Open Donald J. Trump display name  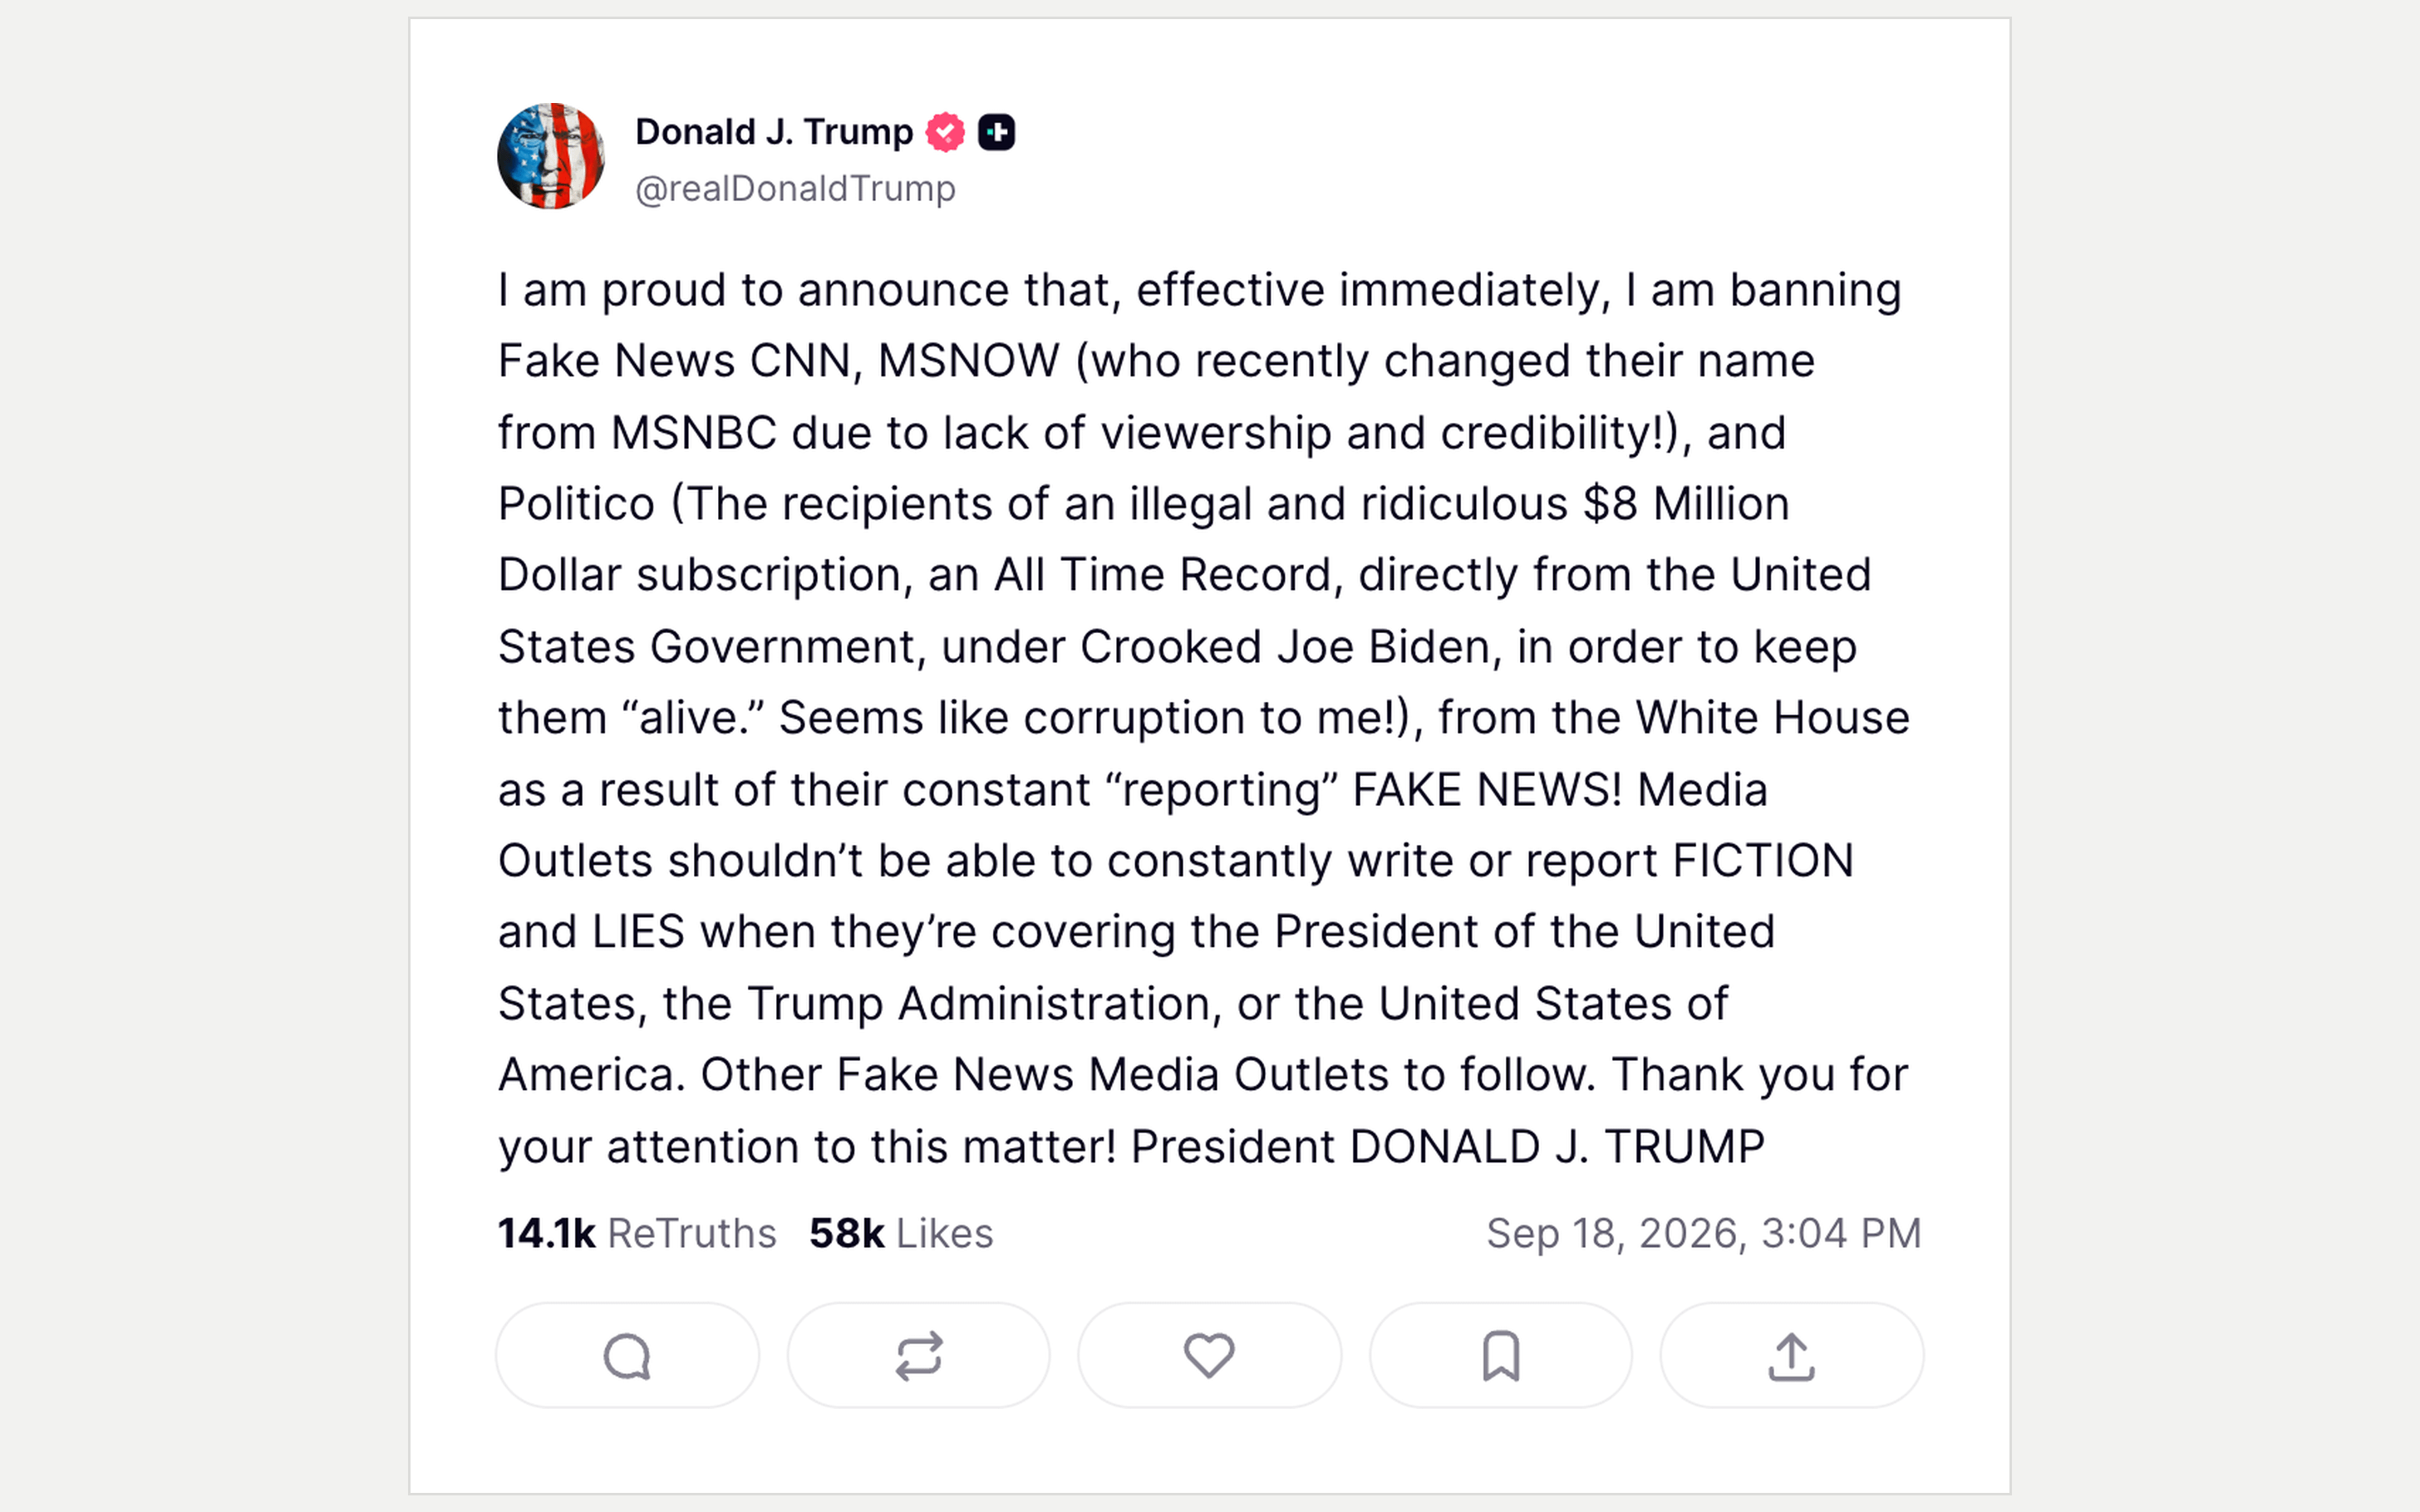[774, 132]
